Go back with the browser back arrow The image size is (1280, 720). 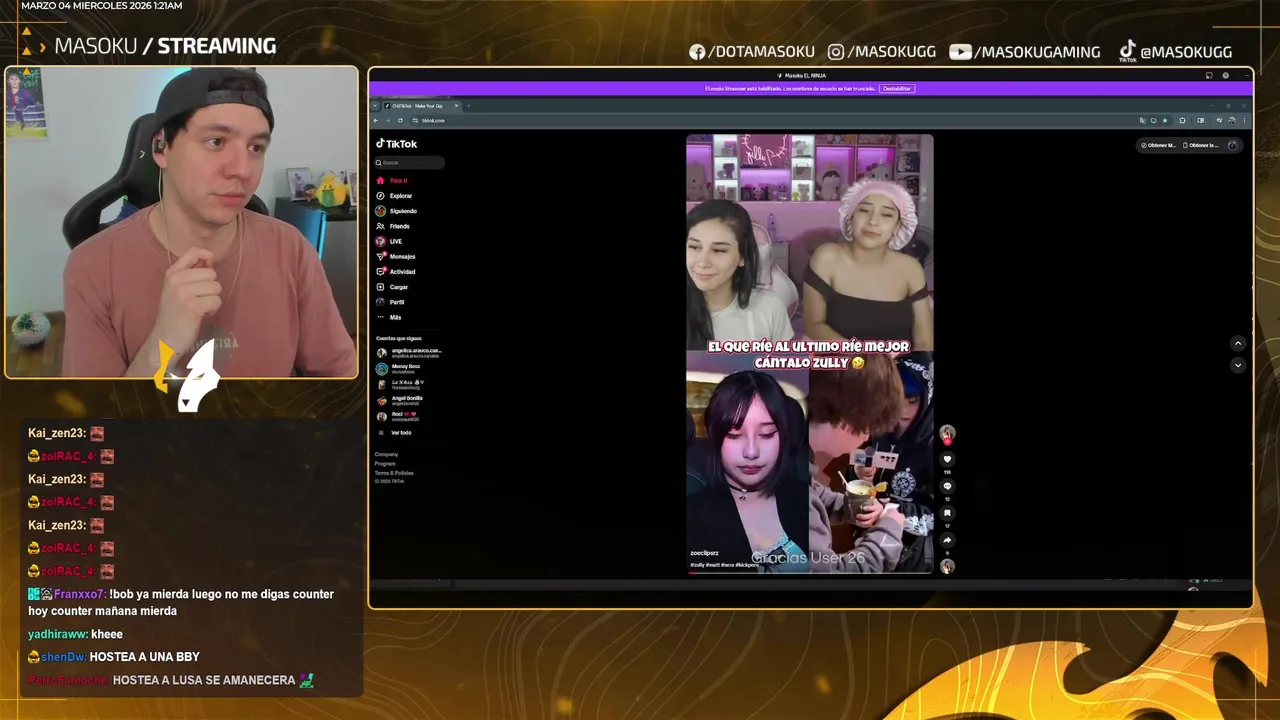[x=376, y=120]
